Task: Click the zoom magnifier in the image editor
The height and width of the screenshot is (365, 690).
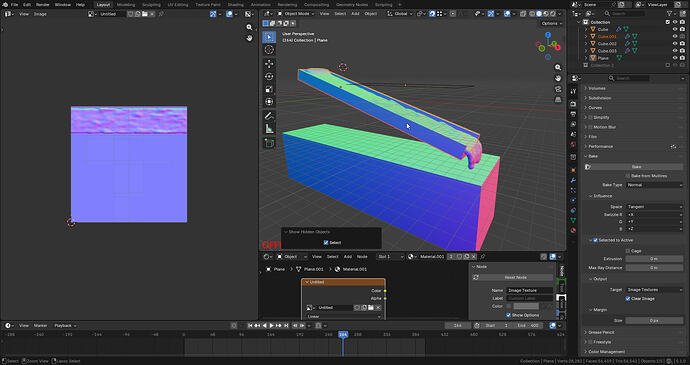Action: 250,27
